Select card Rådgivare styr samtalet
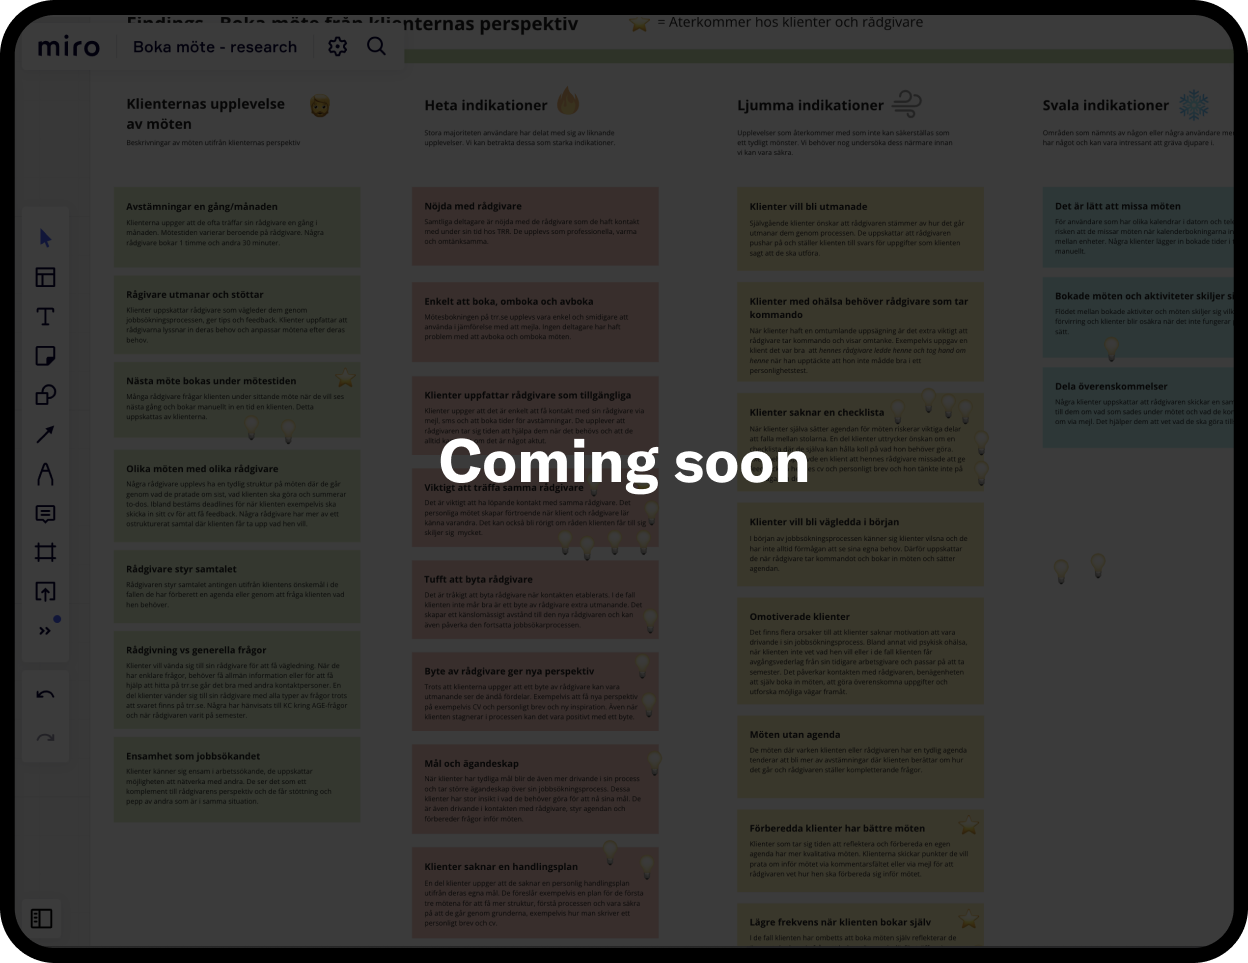The height and width of the screenshot is (963, 1248). [x=237, y=587]
